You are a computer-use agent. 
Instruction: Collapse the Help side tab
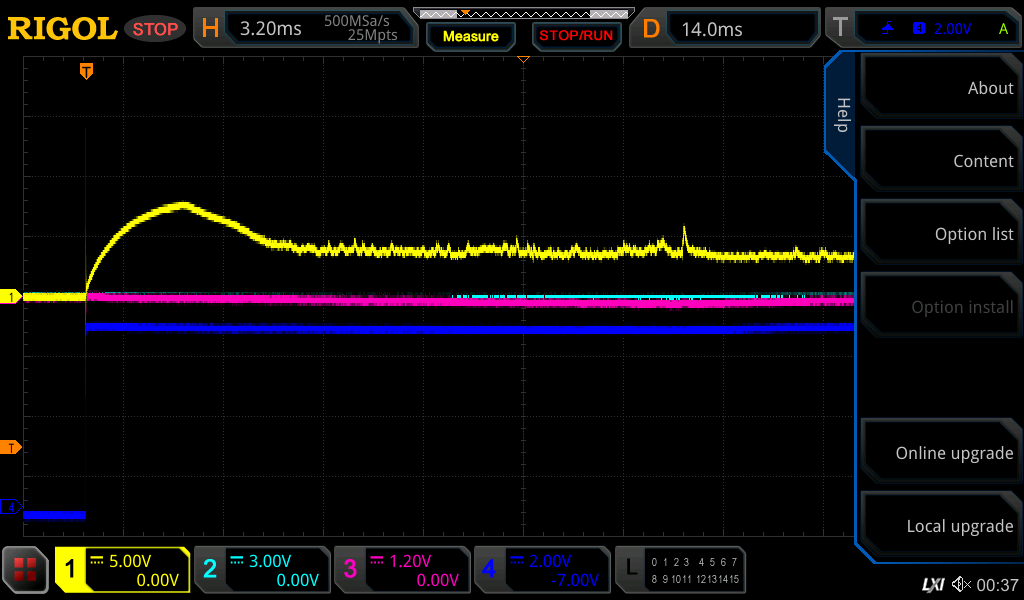[841, 115]
